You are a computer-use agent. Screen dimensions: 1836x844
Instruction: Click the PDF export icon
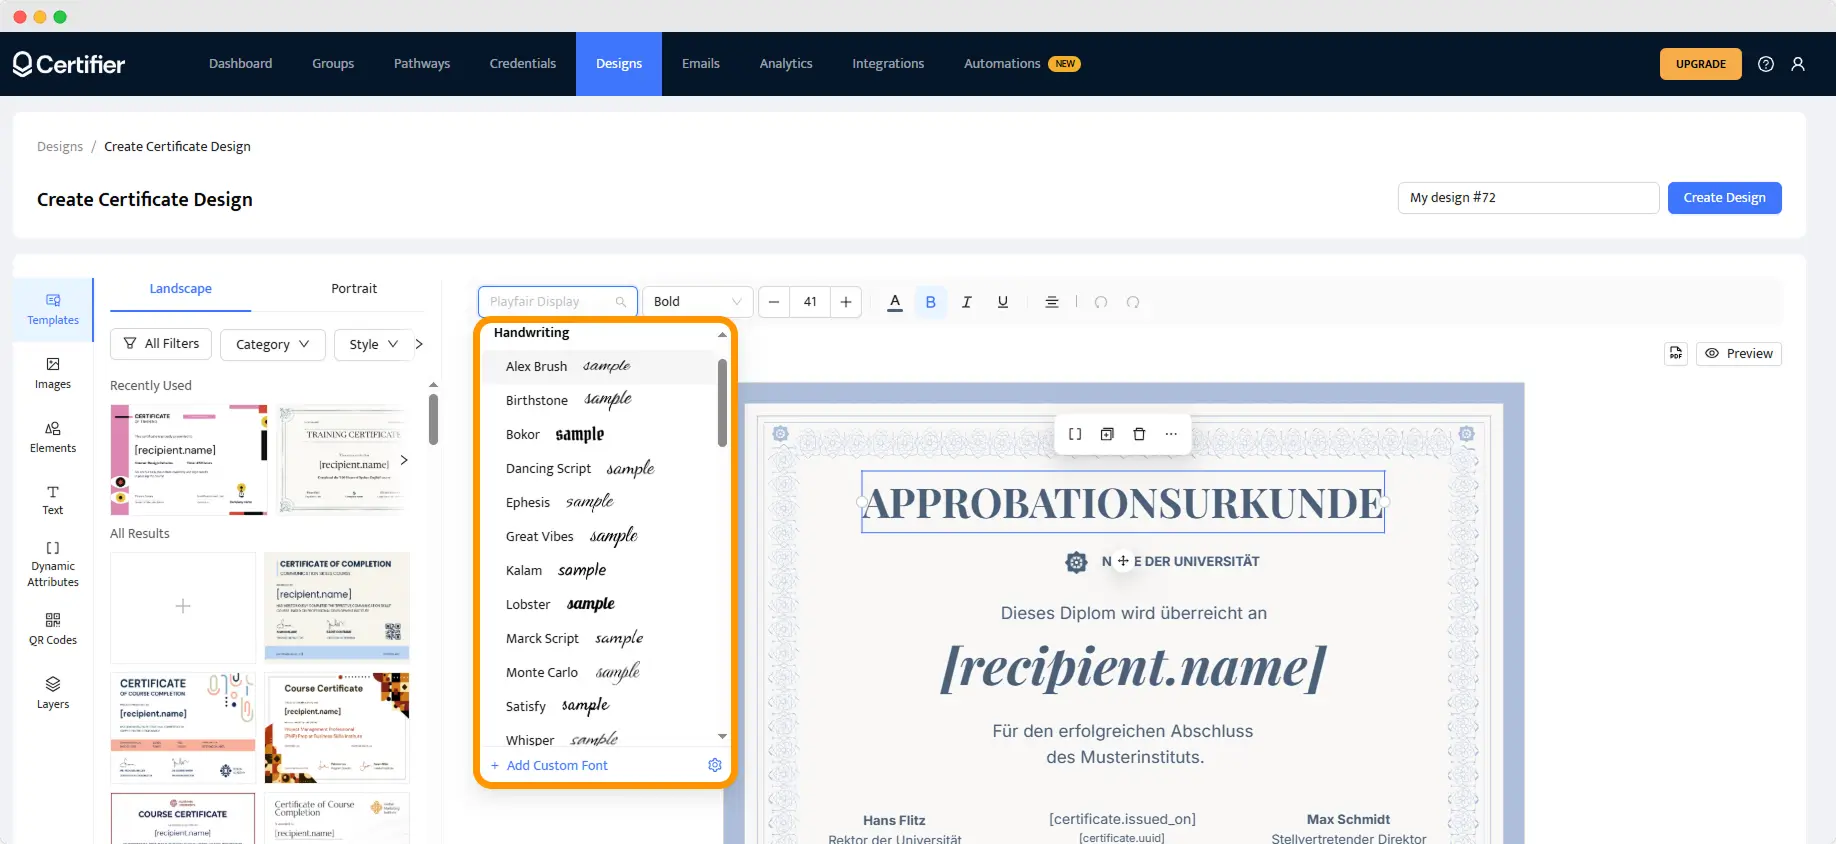(1676, 353)
